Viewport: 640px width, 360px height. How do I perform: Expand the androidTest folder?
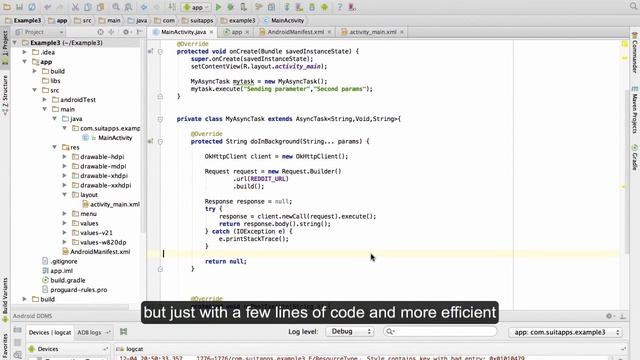click(x=44, y=100)
